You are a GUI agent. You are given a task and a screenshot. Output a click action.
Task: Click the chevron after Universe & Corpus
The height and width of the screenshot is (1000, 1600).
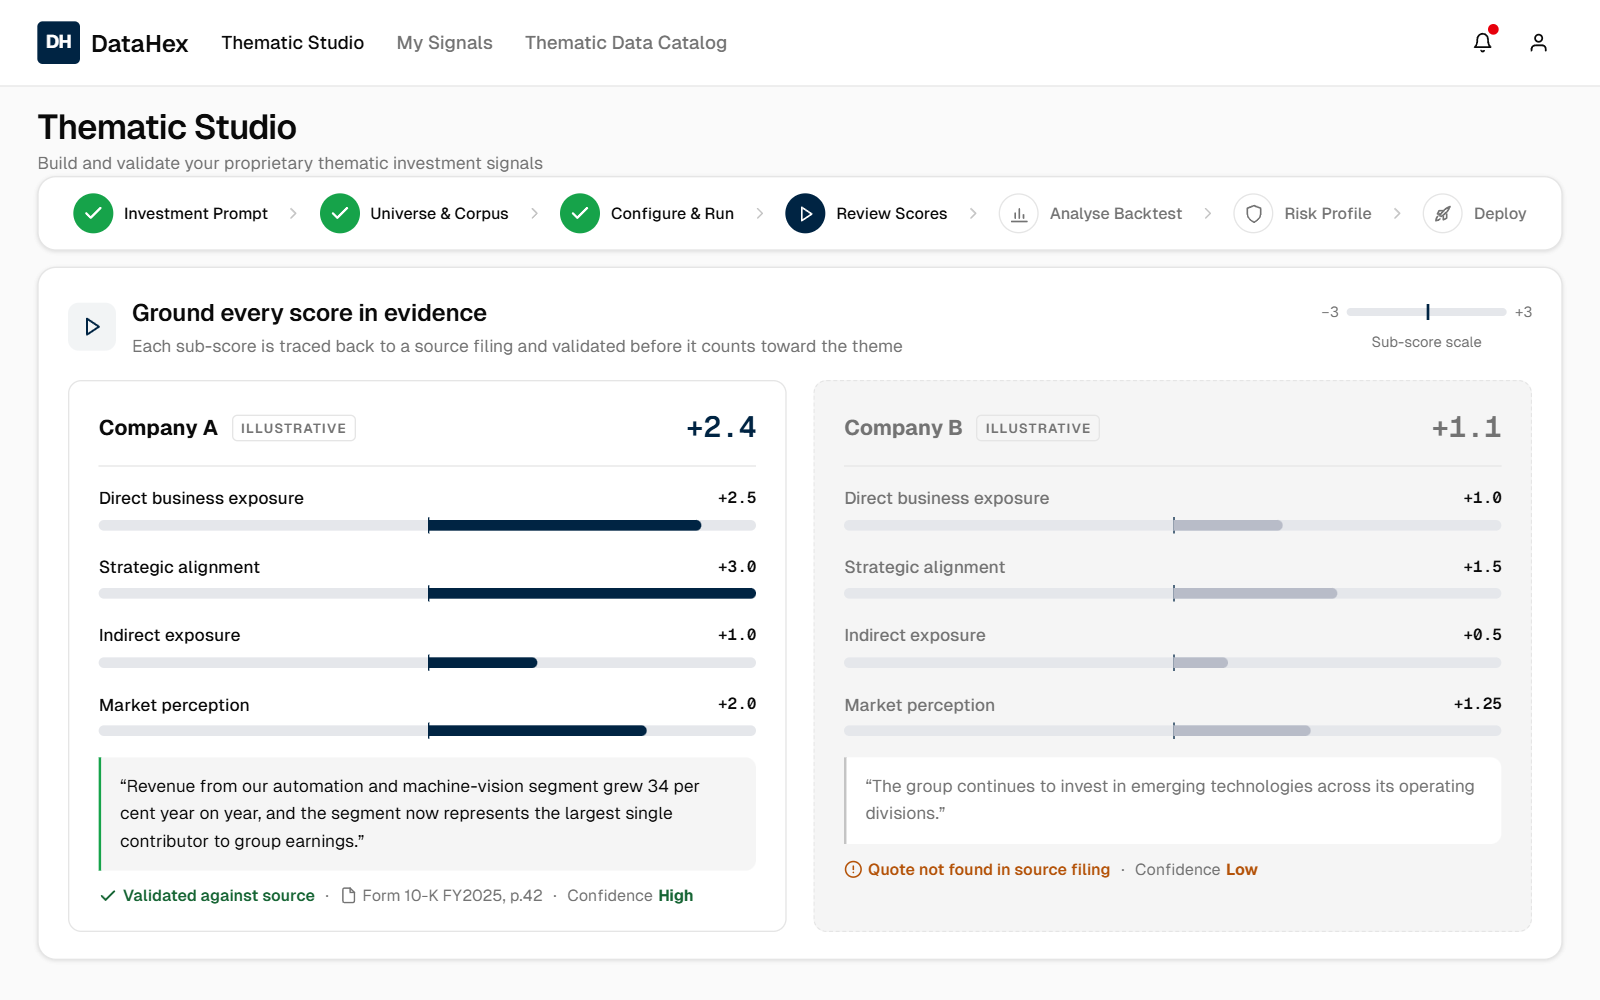click(535, 213)
